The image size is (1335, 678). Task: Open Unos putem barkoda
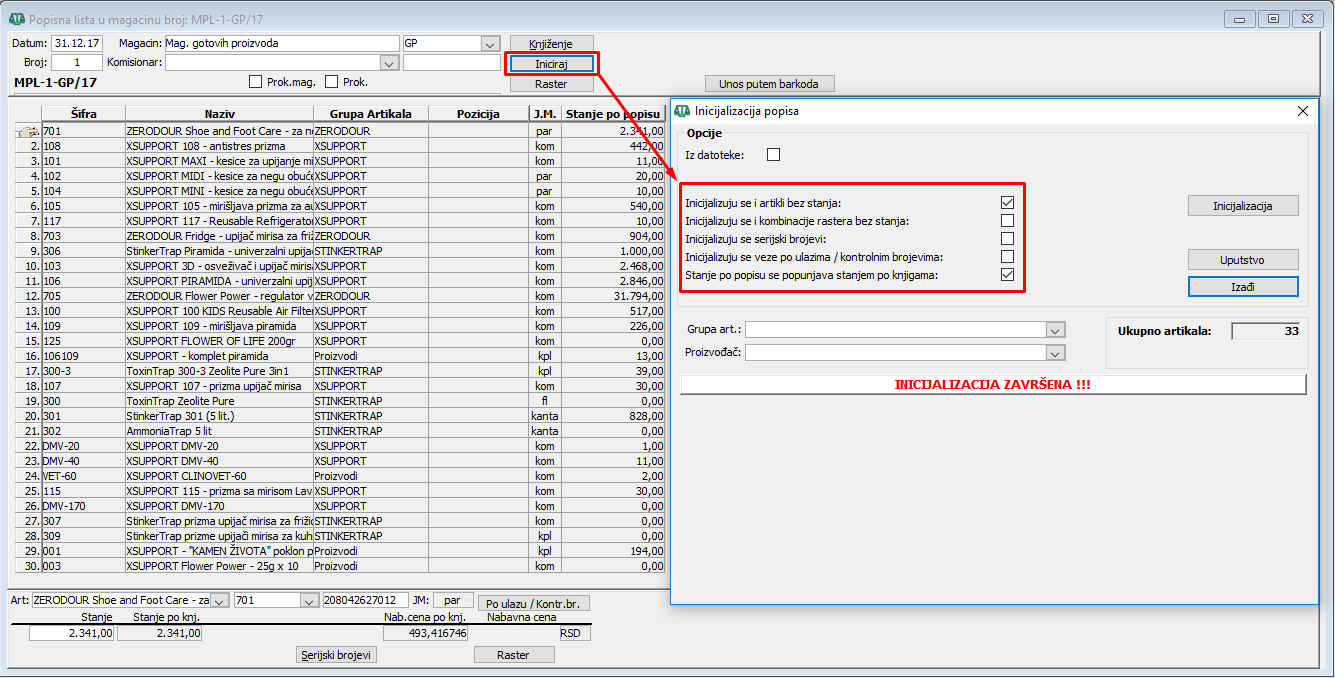pyautogui.click(x=769, y=84)
